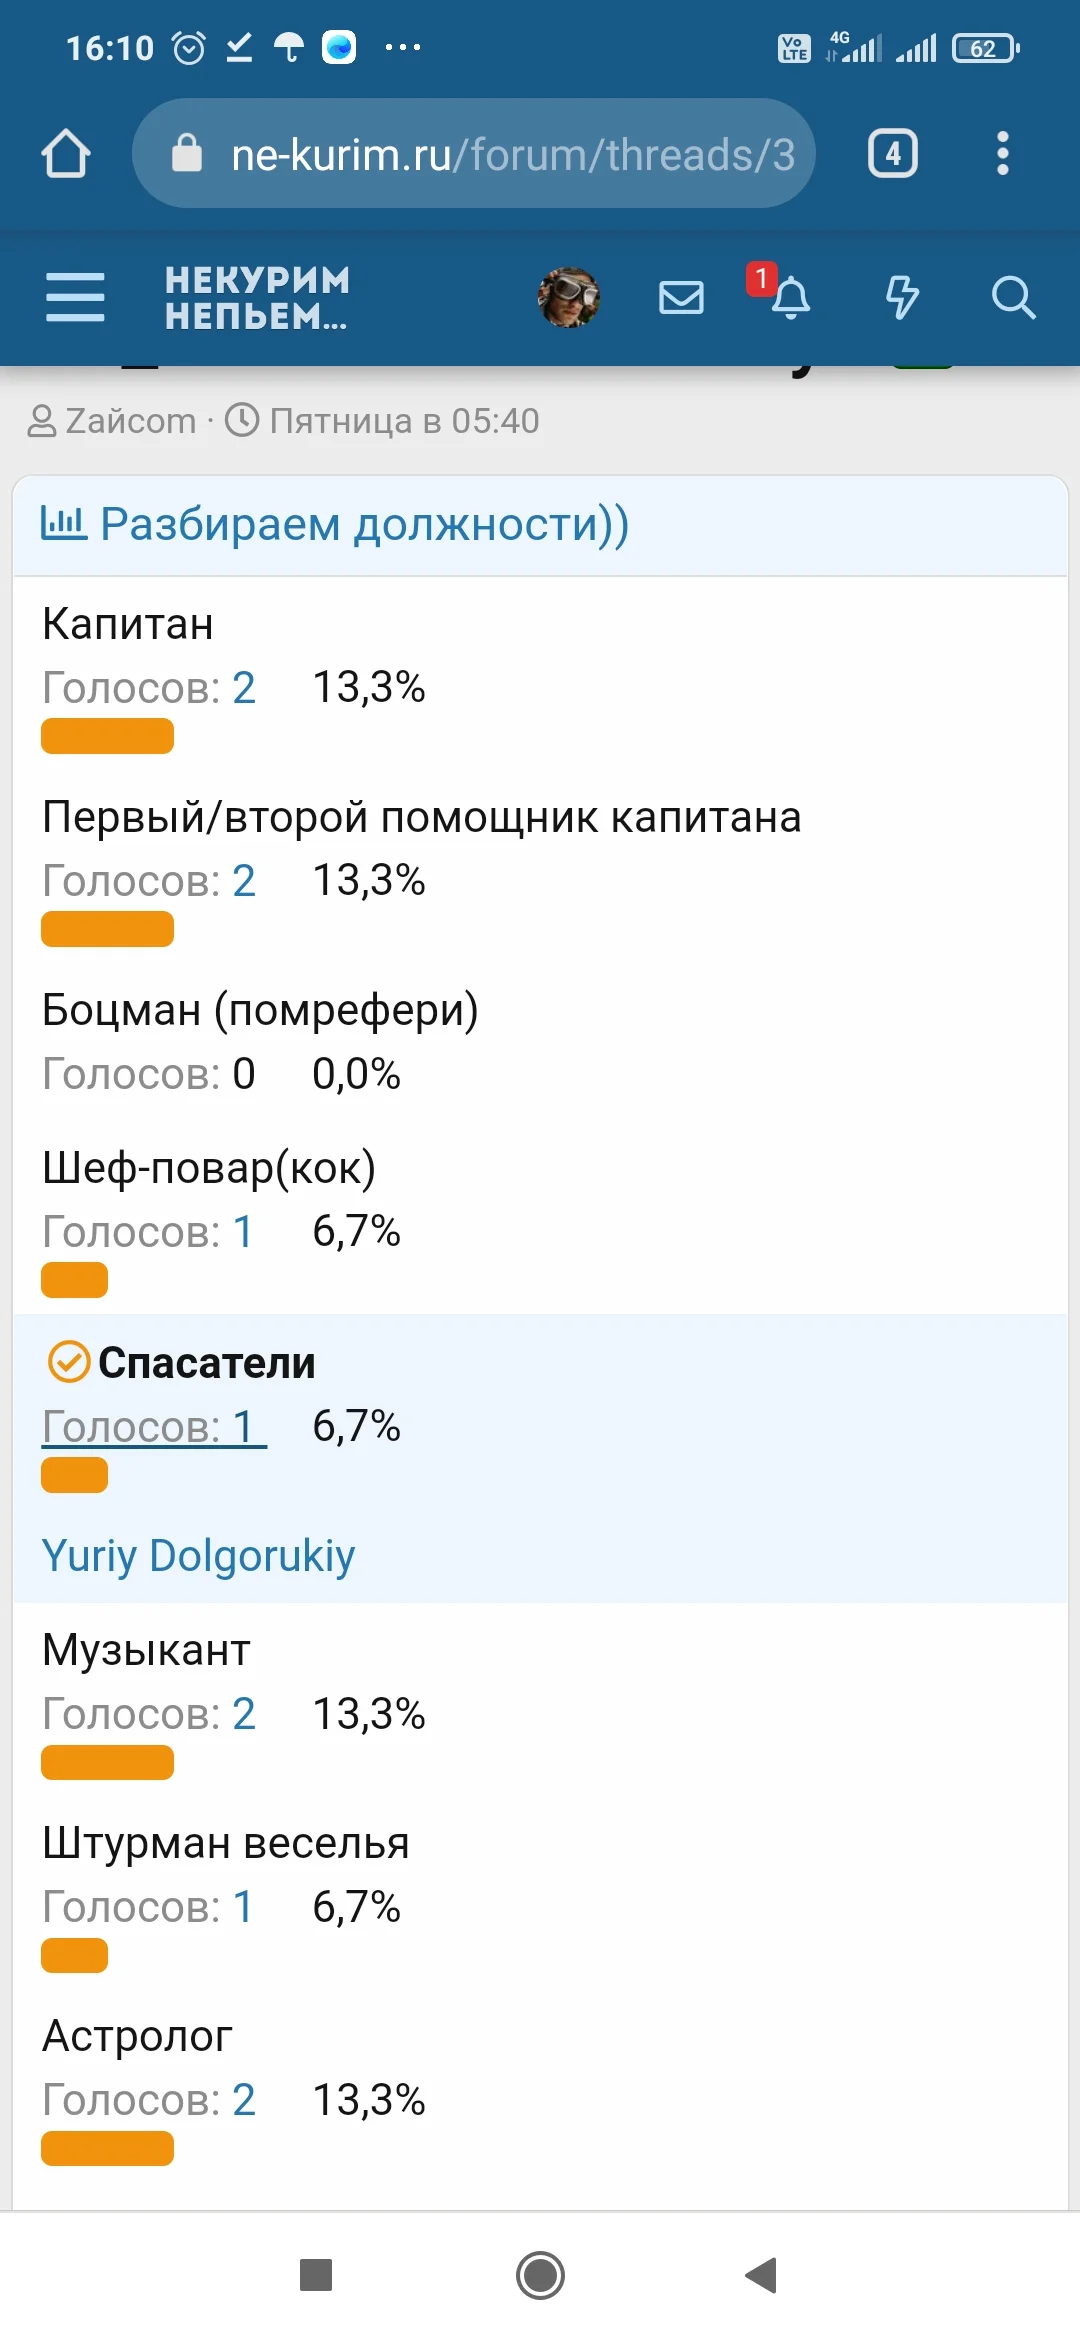Viewport: 1080px width, 2340px height.
Task: Open the messages envelope icon
Action: coord(681,297)
